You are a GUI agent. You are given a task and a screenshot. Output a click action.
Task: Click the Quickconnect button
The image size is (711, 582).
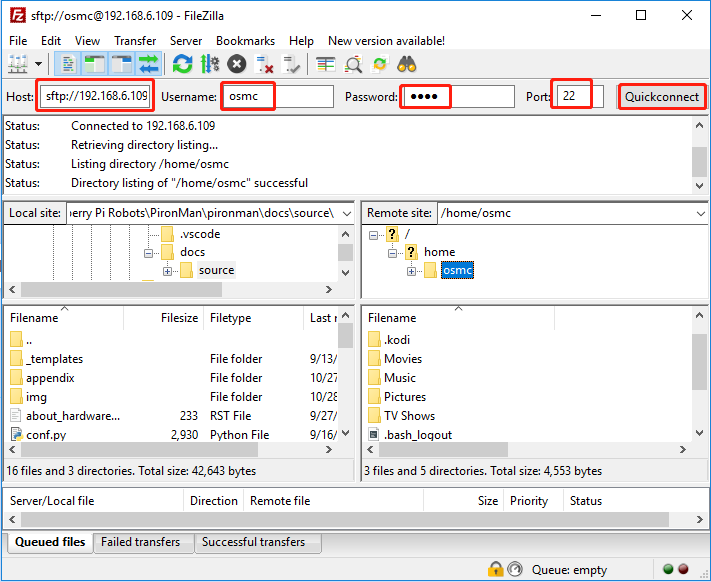click(662, 97)
